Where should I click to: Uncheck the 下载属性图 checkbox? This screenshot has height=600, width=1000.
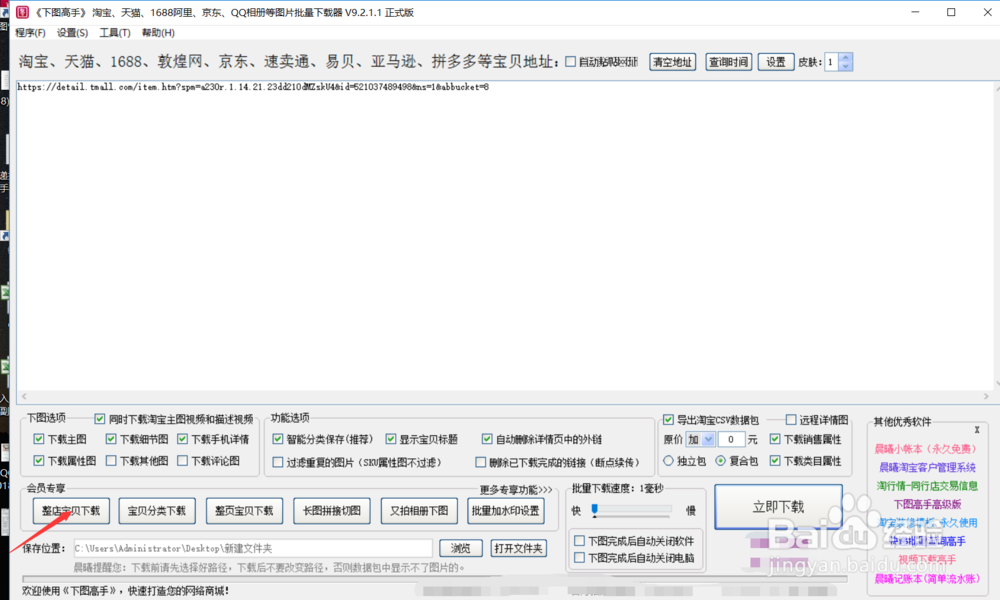tap(39, 460)
